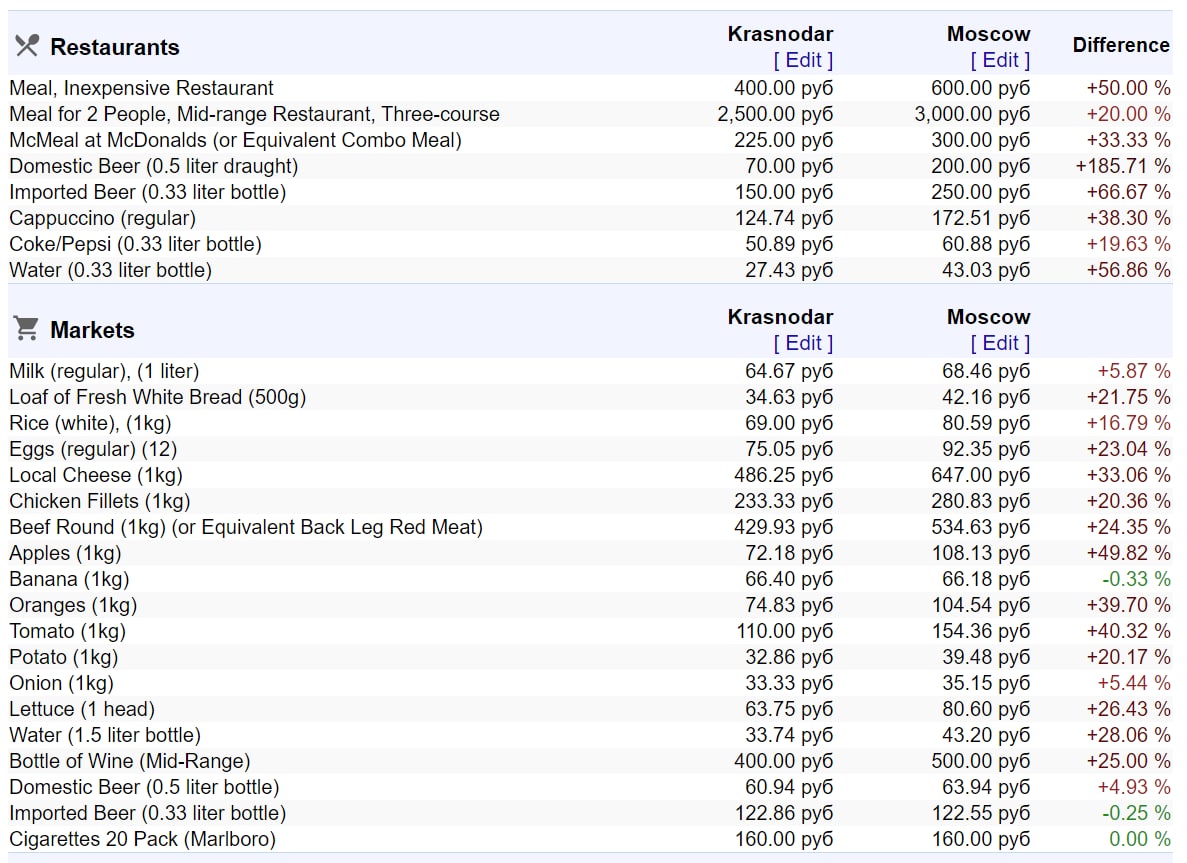
Task: Click Krasnodar header in the Restaurants section
Action: [x=780, y=34]
